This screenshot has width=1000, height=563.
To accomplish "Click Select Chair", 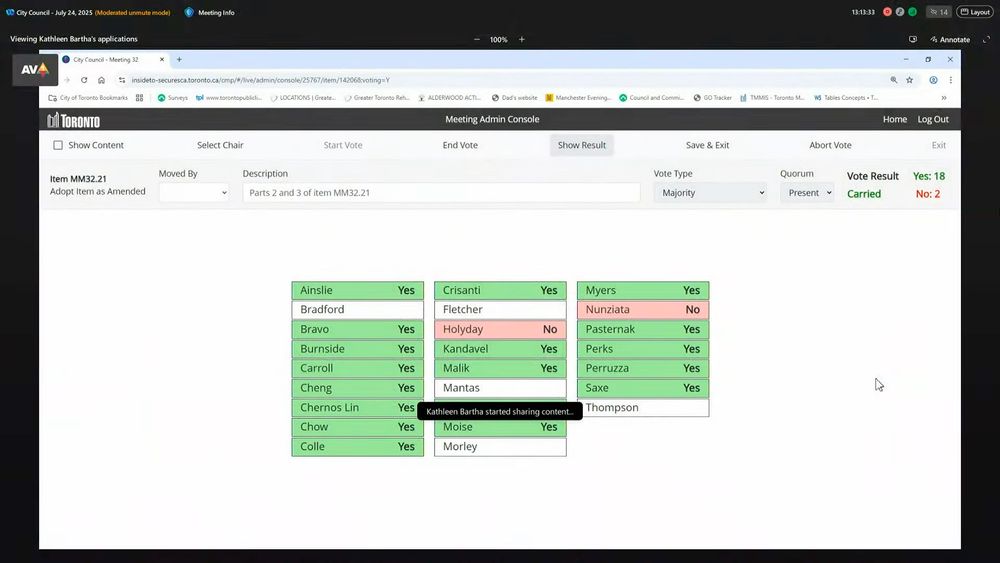I will (220, 145).
